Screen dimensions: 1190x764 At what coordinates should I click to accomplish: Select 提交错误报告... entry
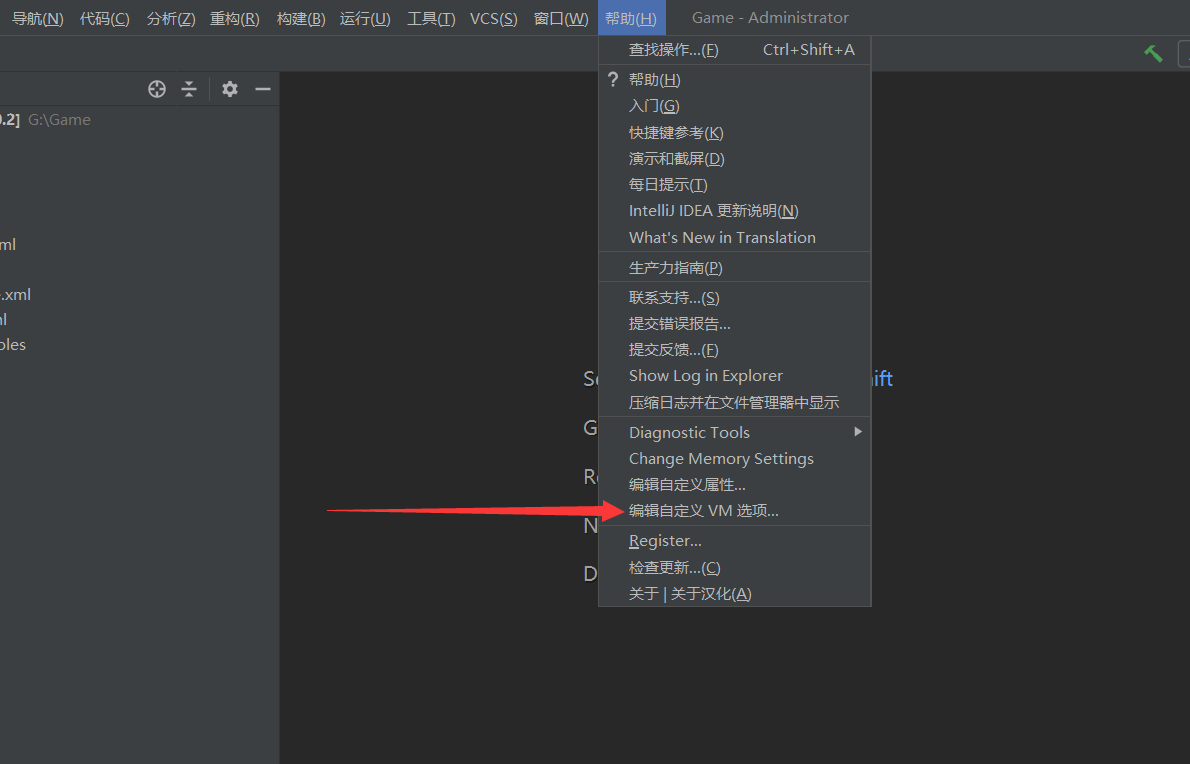tap(735, 324)
